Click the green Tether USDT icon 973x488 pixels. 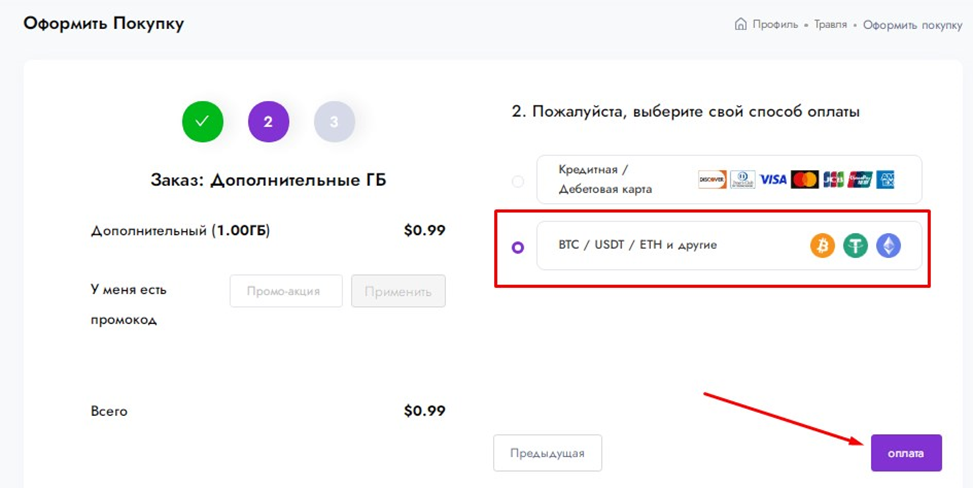click(855, 246)
